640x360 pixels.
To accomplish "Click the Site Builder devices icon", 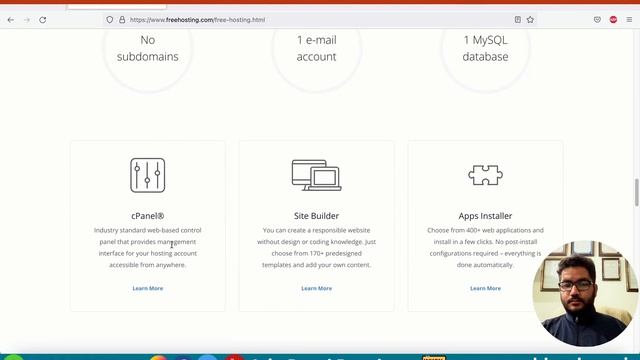I will point(316,175).
